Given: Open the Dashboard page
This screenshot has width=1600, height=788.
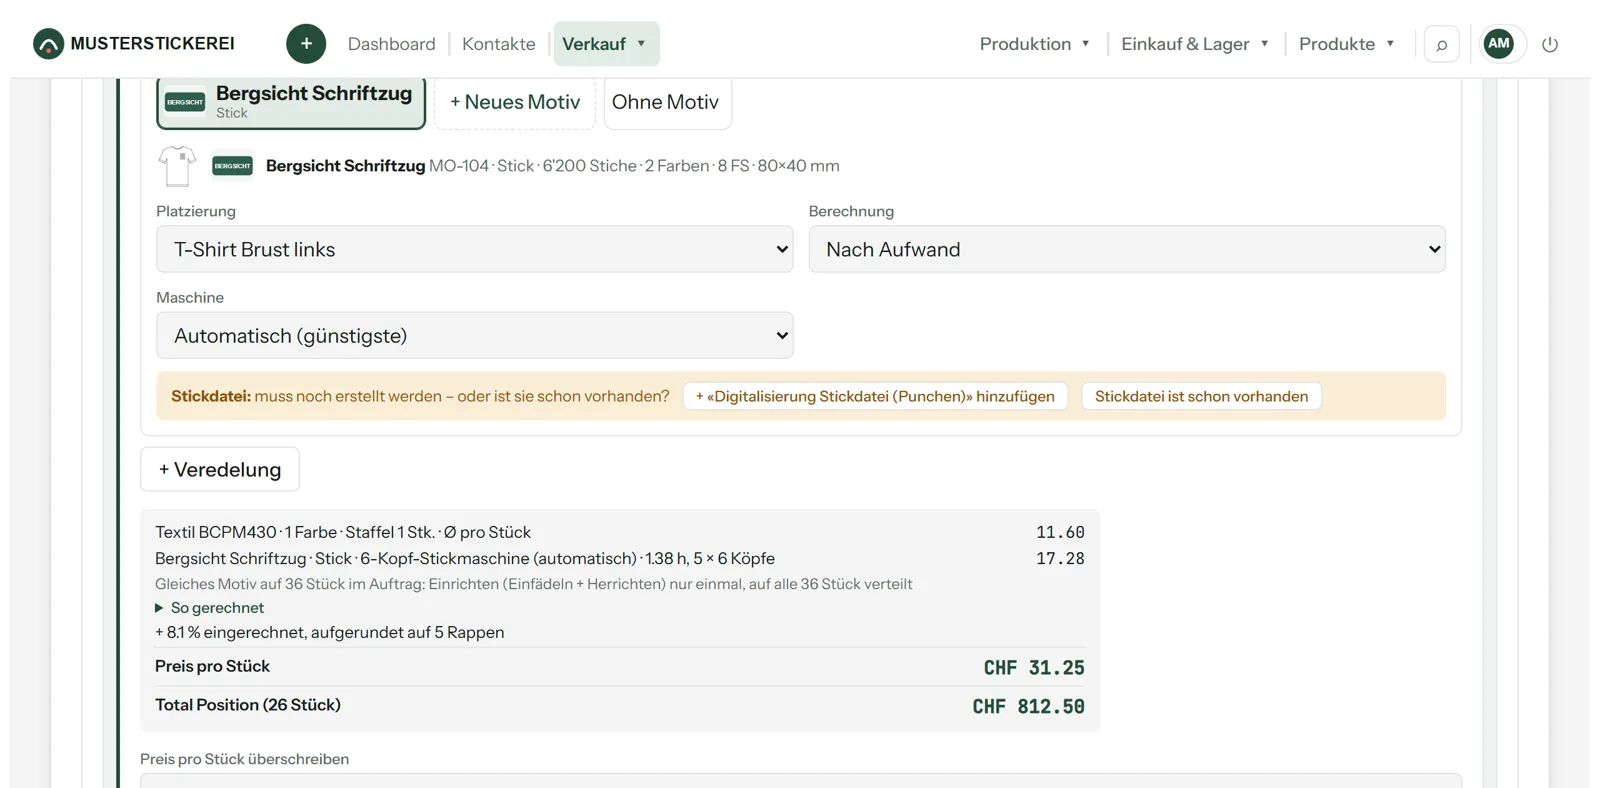Looking at the screenshot, I should click(x=392, y=44).
